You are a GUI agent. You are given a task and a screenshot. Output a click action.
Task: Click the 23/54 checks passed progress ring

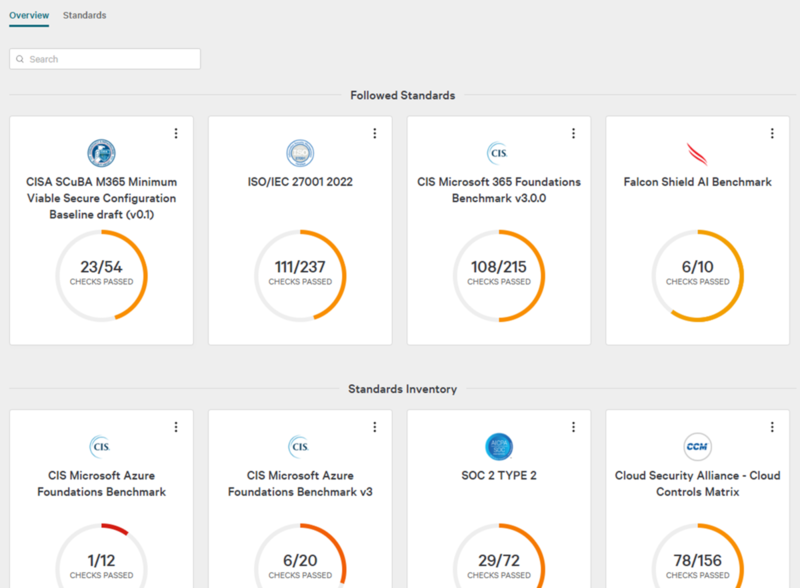pyautogui.click(x=102, y=276)
